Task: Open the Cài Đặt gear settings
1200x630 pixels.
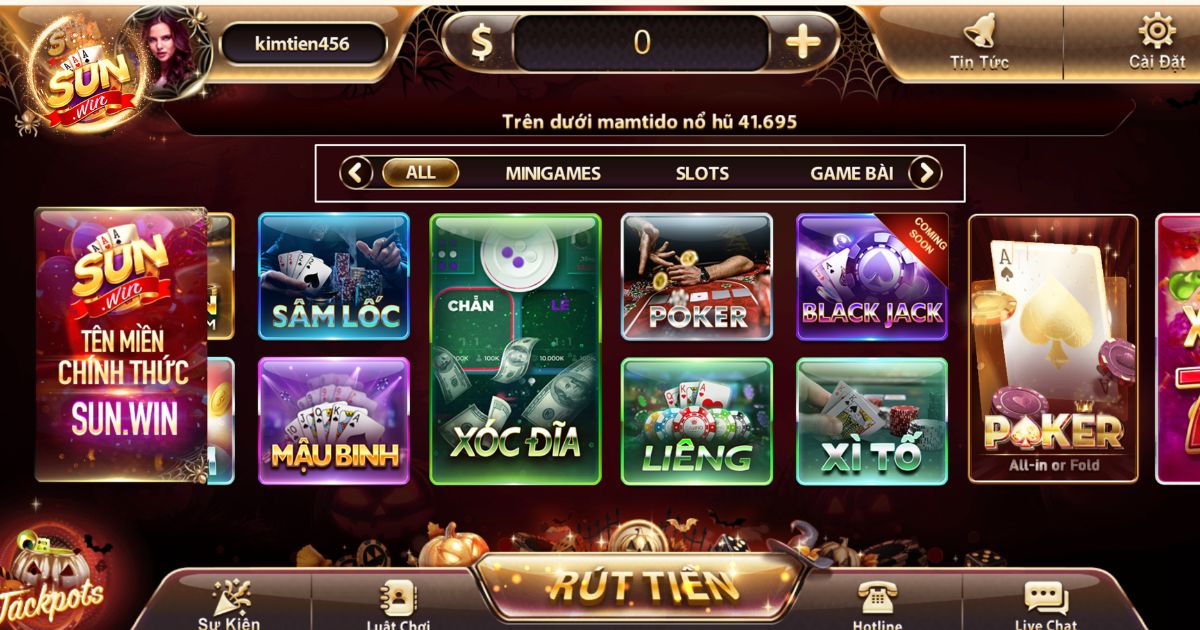Action: pyautogui.click(x=1157, y=30)
